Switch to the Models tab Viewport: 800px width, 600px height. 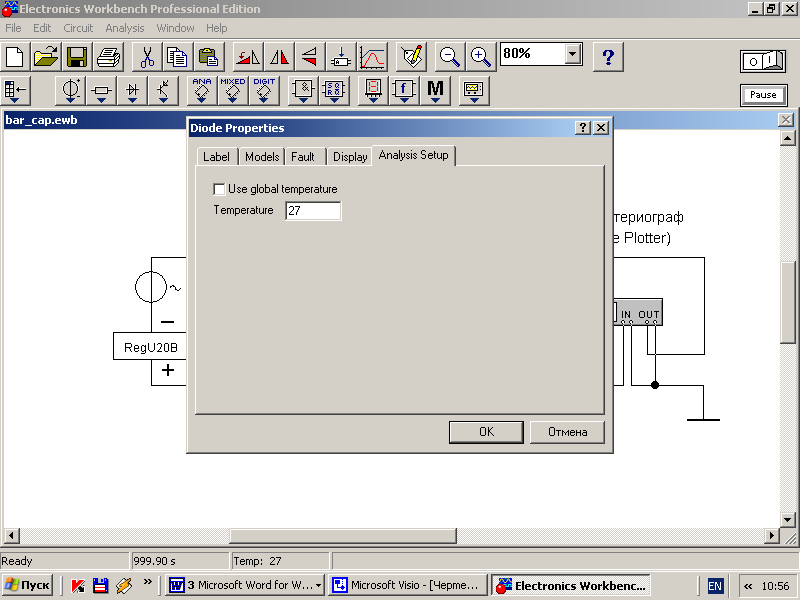click(262, 157)
